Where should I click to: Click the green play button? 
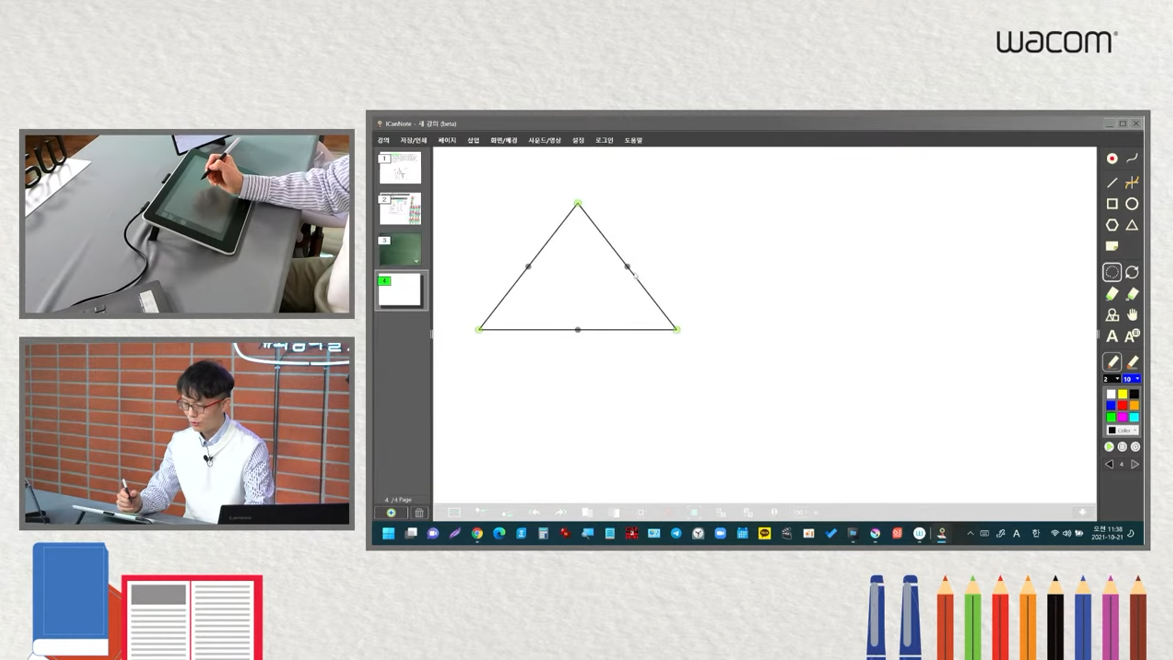click(x=1109, y=447)
